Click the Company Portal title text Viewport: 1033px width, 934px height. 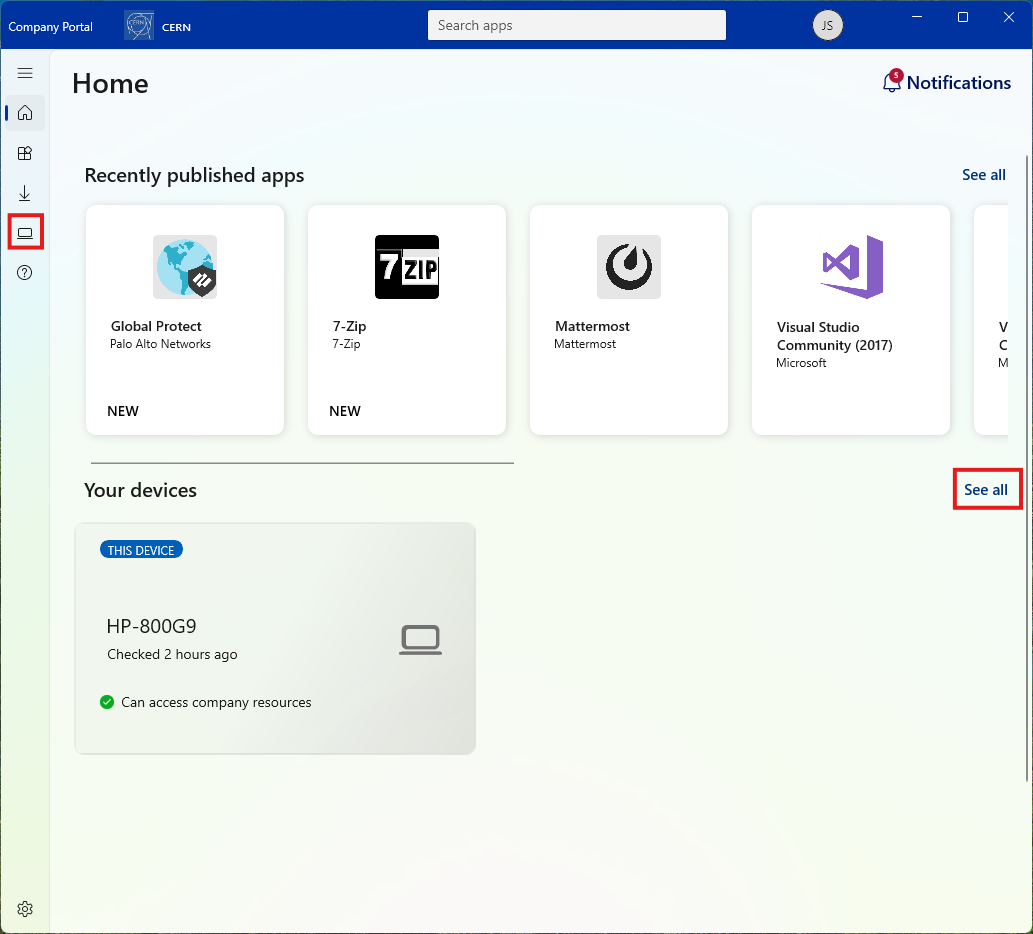(50, 27)
